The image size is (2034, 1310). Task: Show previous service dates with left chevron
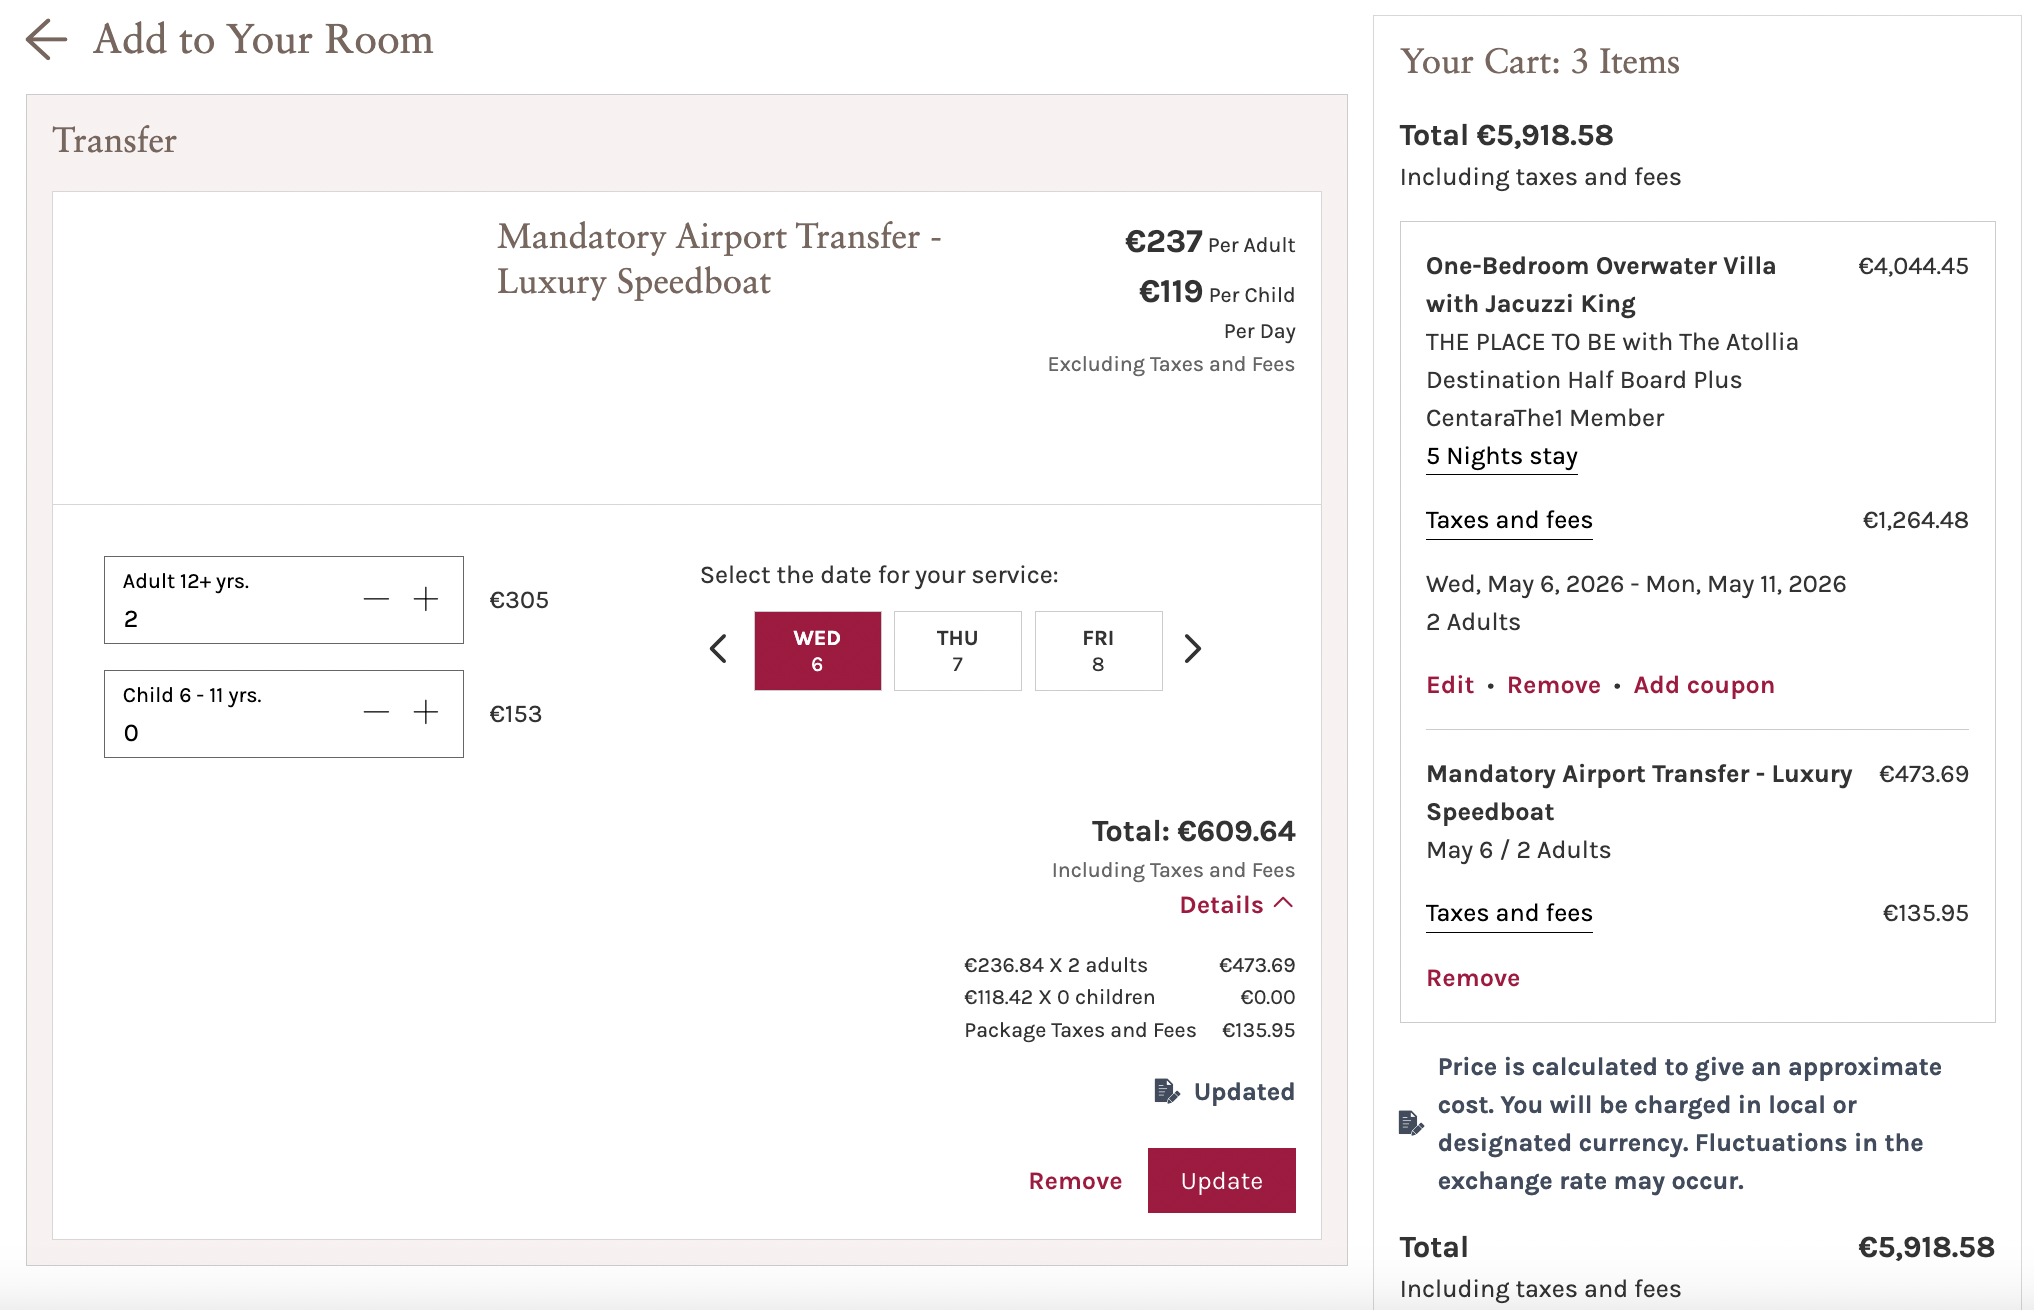718,649
